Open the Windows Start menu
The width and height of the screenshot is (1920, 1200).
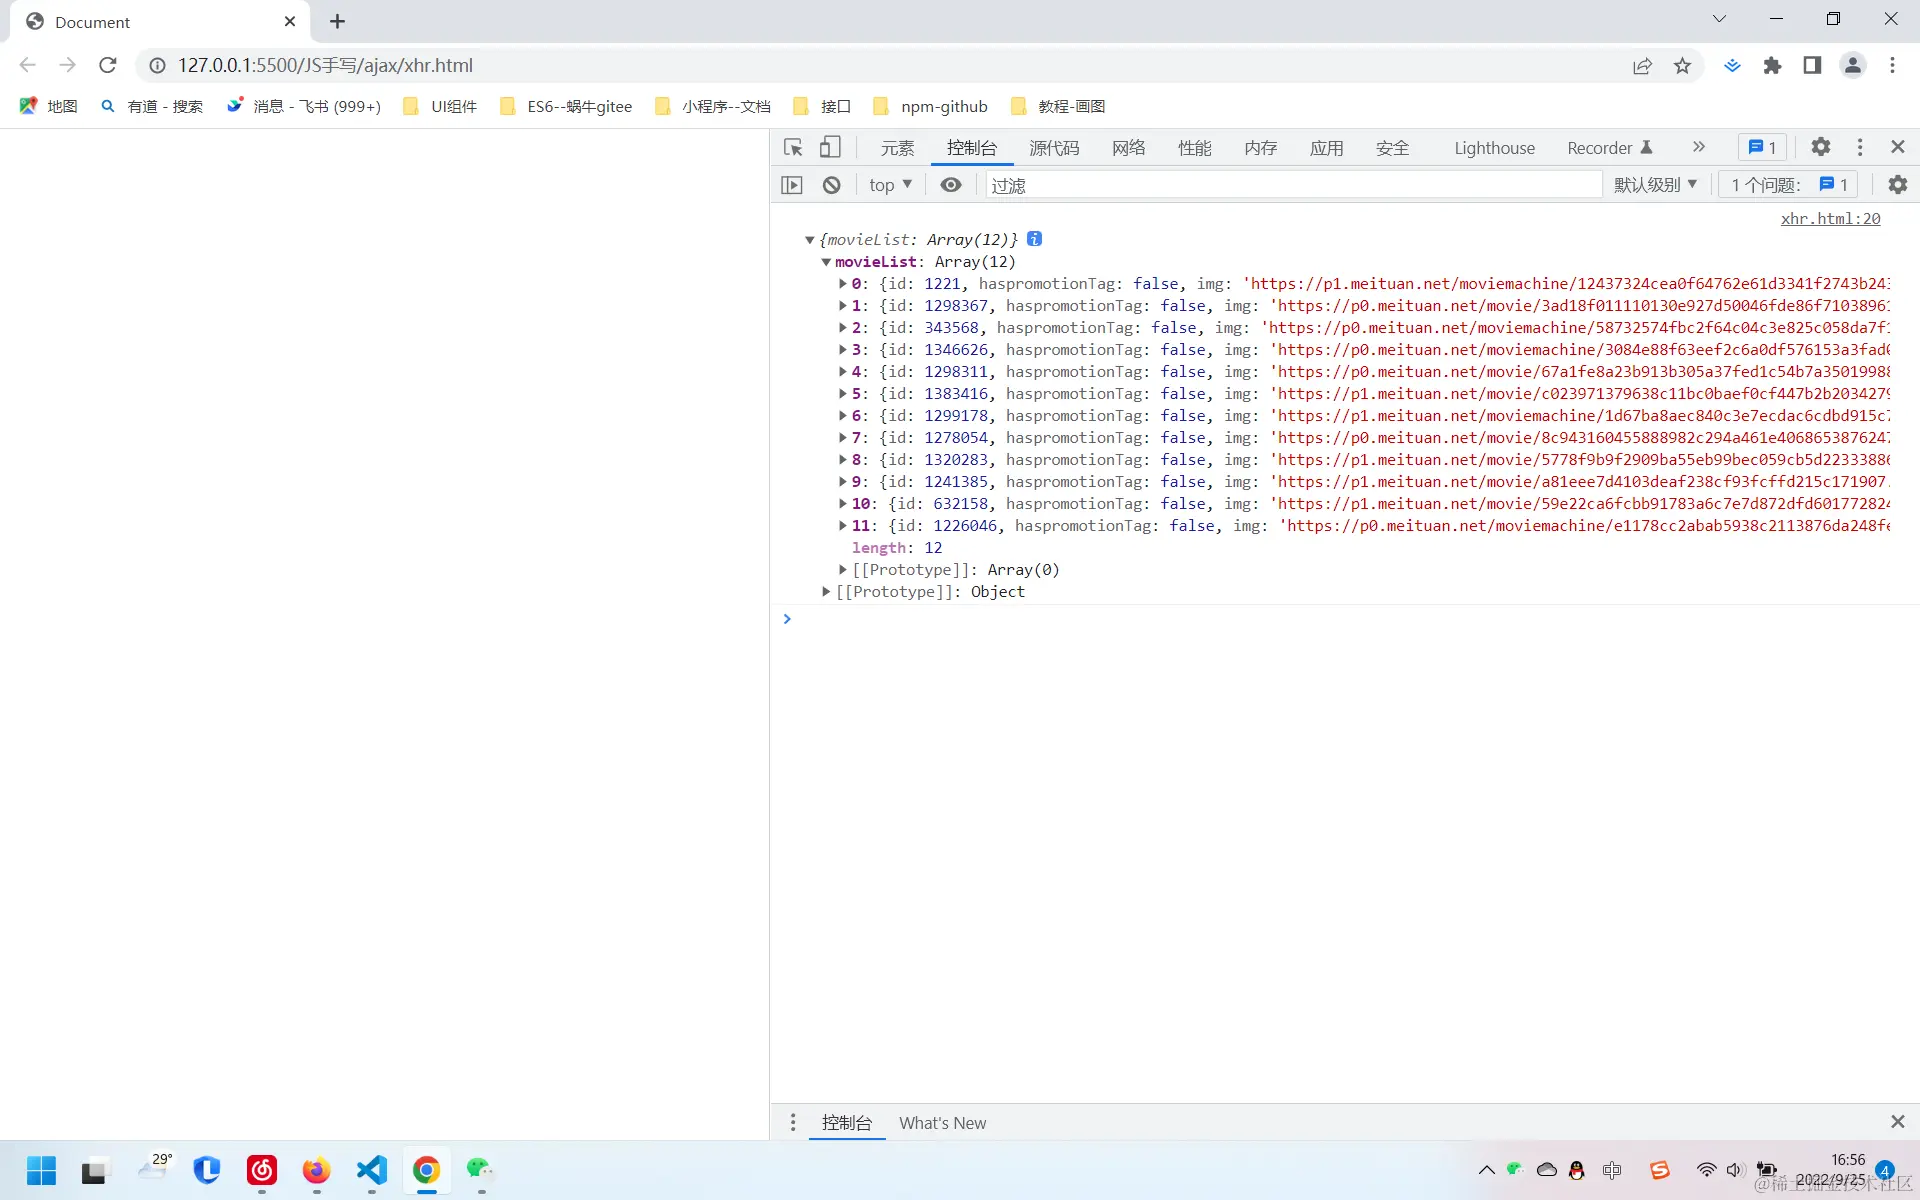pos(41,1170)
